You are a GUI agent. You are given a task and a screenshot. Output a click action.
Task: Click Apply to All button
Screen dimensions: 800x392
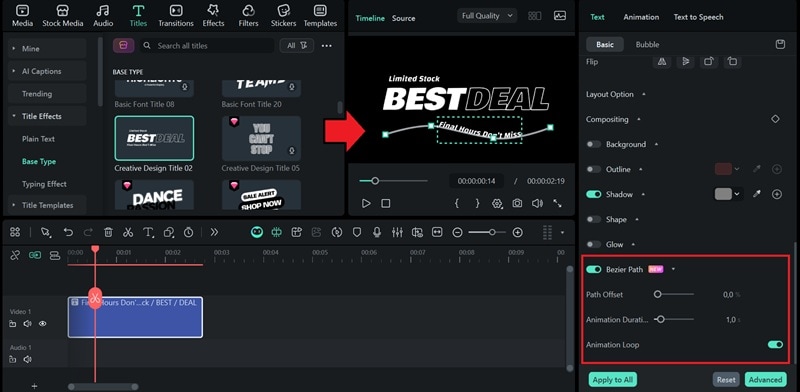pyautogui.click(x=613, y=380)
